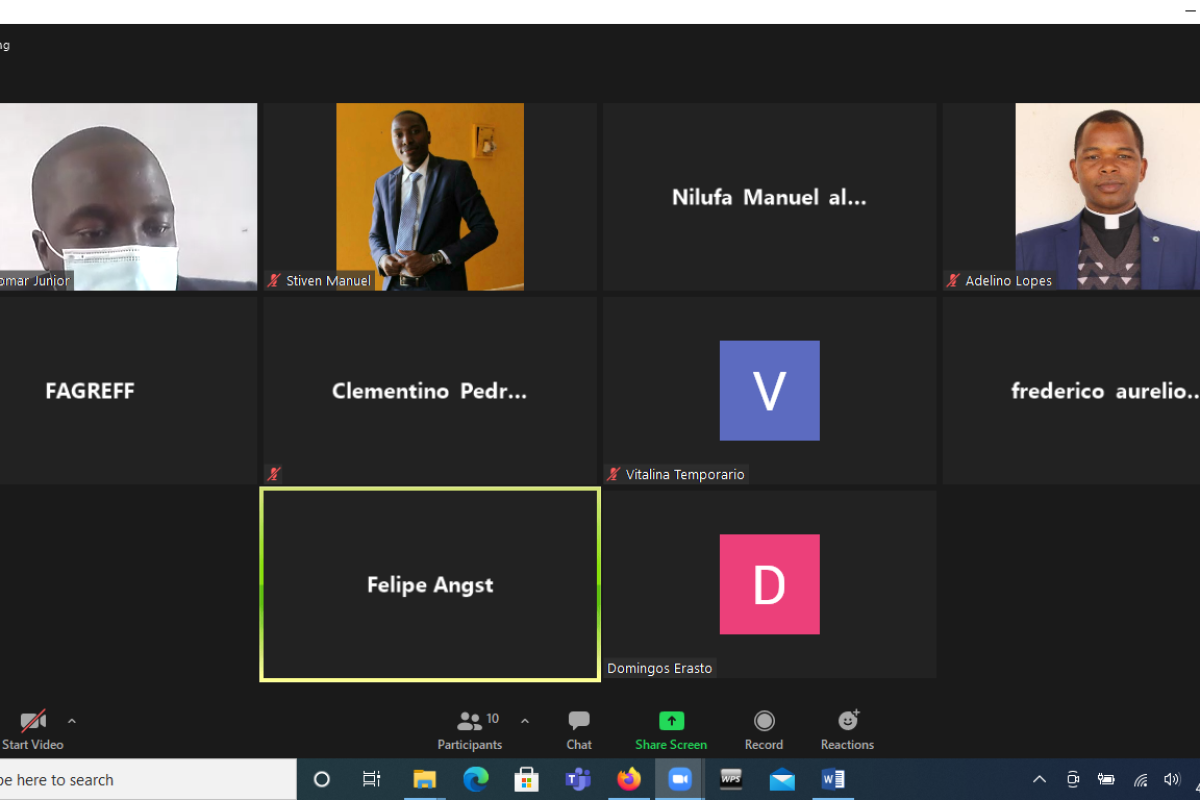Show hidden system tray icons
Viewport: 1200px width, 800px height.
coord(1039,779)
